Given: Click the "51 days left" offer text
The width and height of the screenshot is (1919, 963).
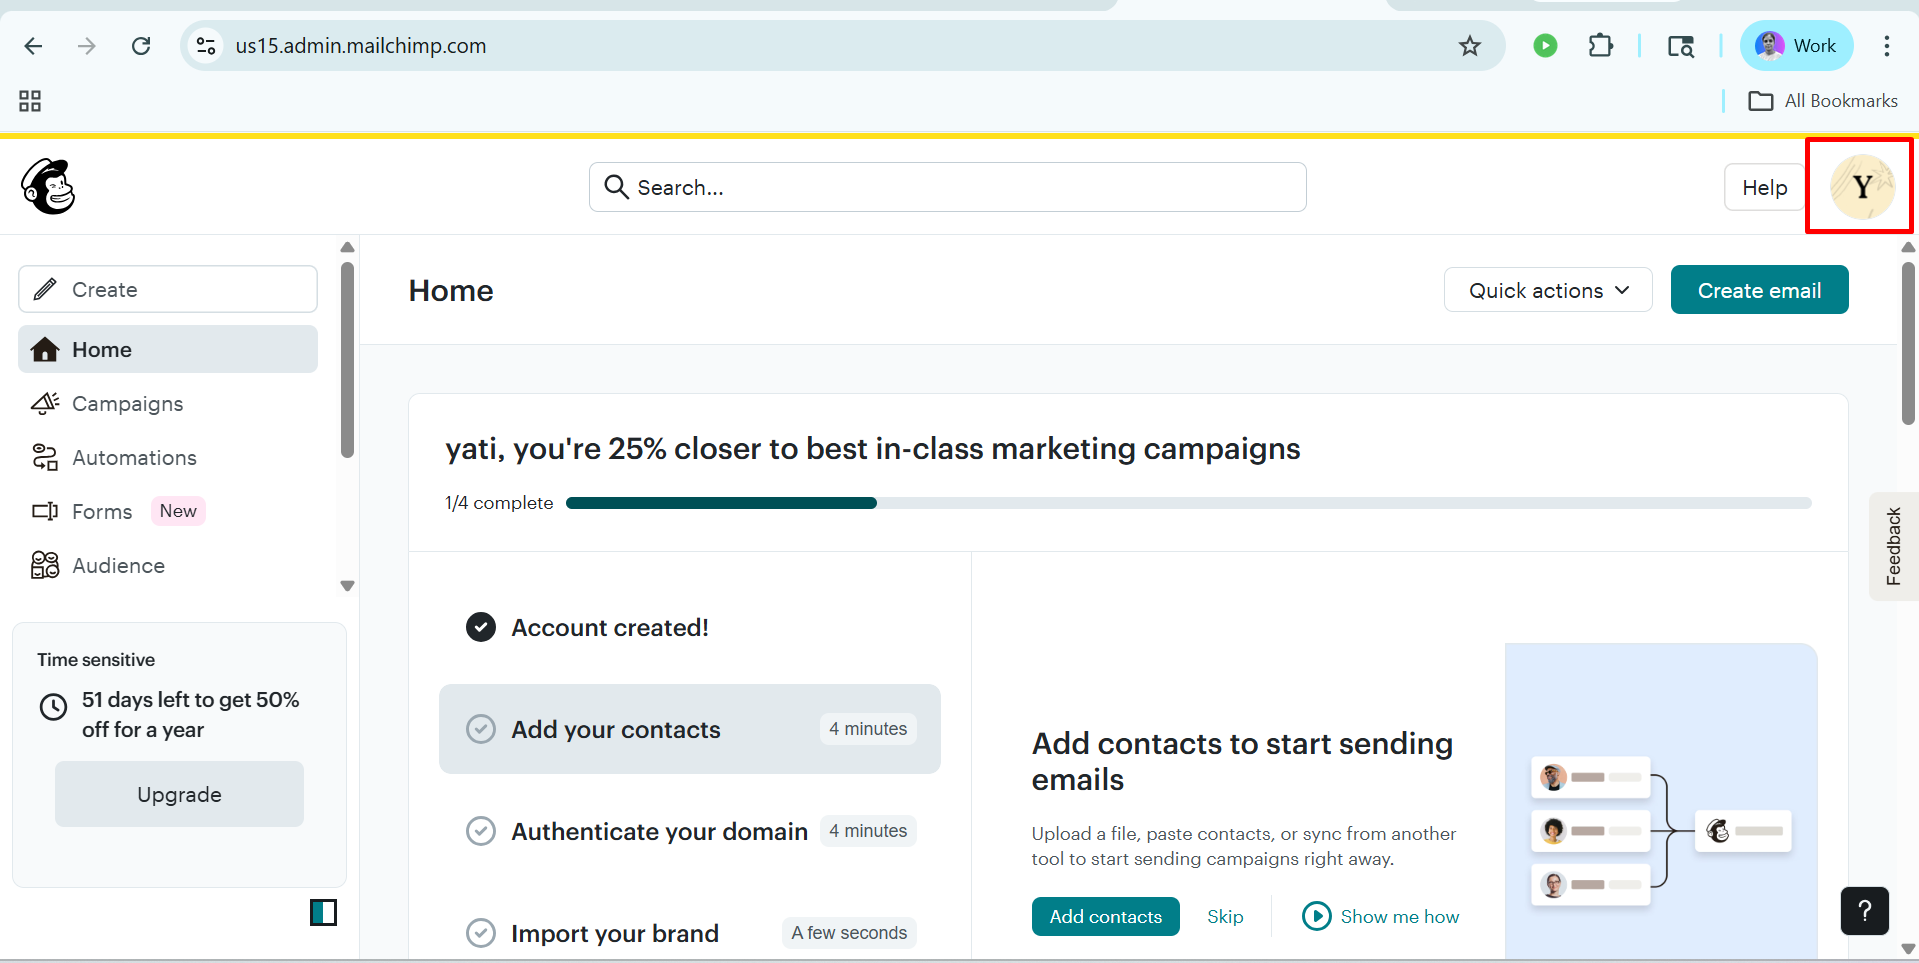Looking at the screenshot, I should [190, 715].
